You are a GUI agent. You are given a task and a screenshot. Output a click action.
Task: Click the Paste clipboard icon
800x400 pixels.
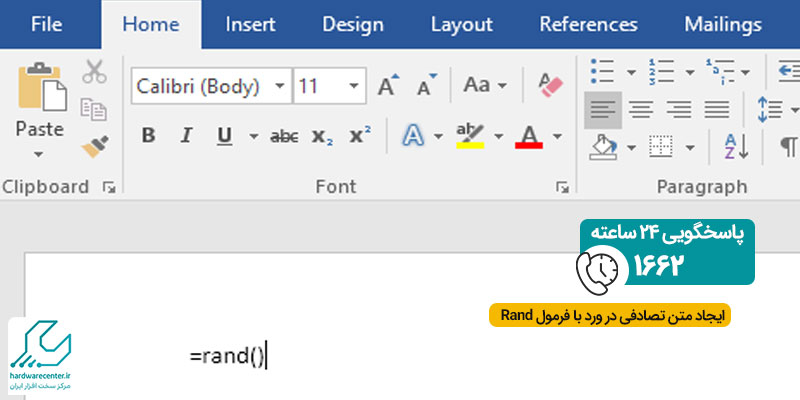pyautogui.click(x=42, y=87)
